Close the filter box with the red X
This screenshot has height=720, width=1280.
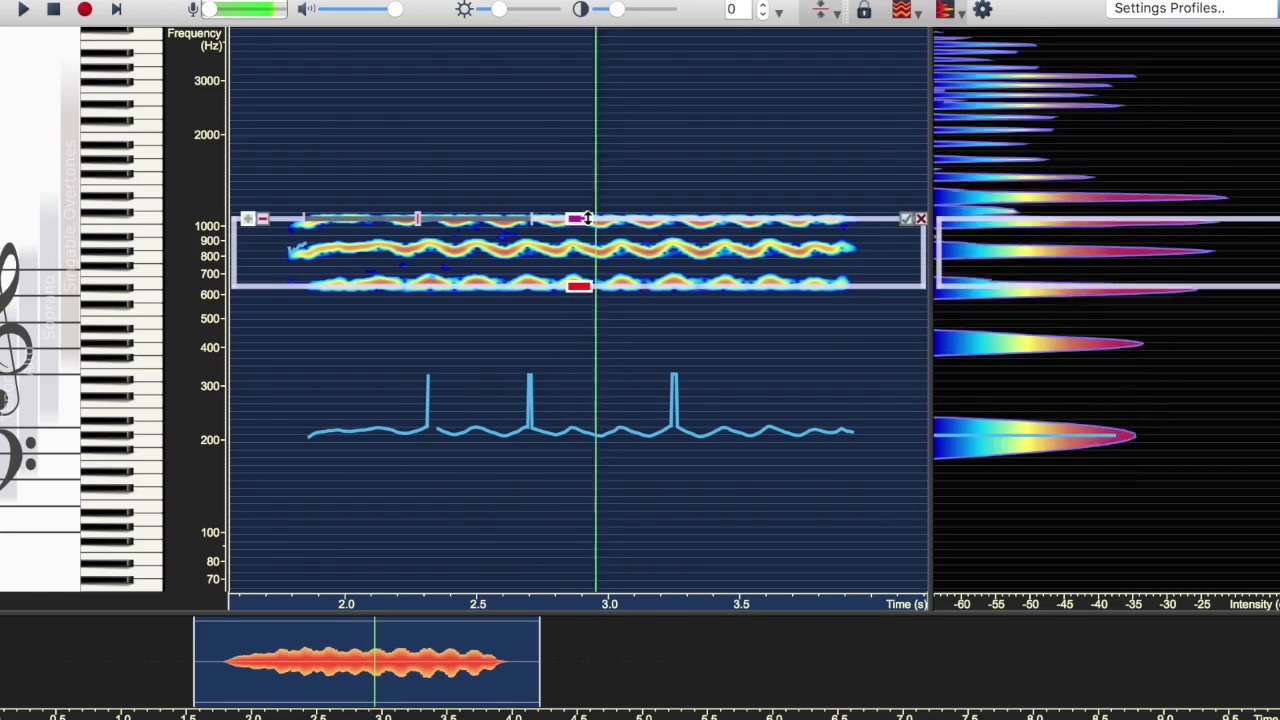pyautogui.click(x=921, y=218)
